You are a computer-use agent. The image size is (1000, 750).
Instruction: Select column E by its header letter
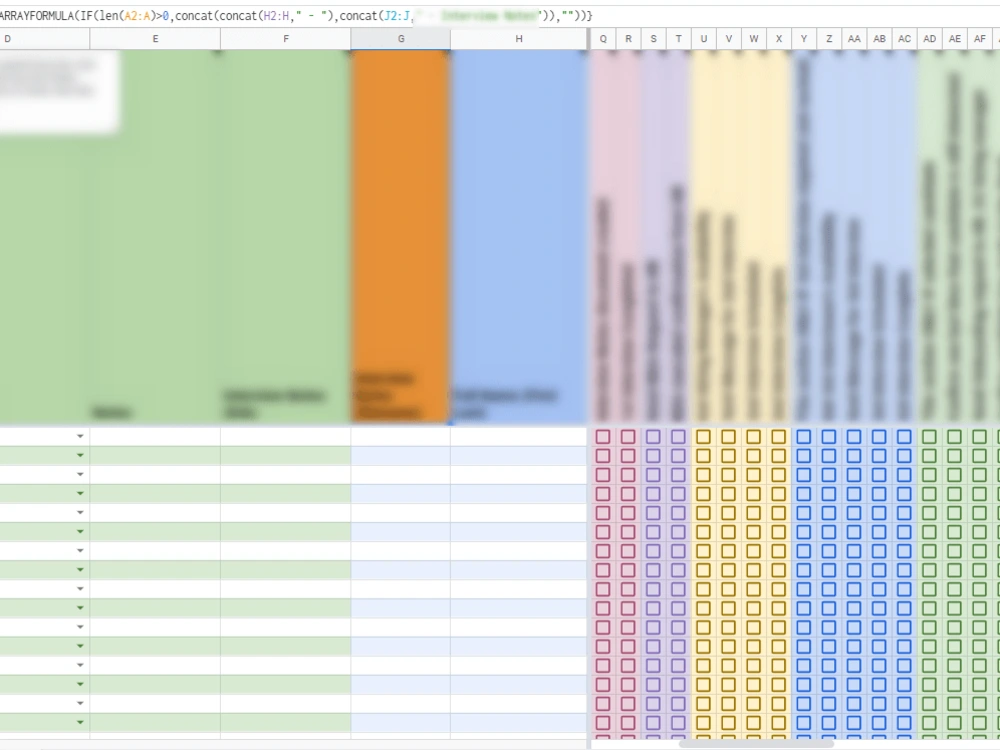coord(155,39)
